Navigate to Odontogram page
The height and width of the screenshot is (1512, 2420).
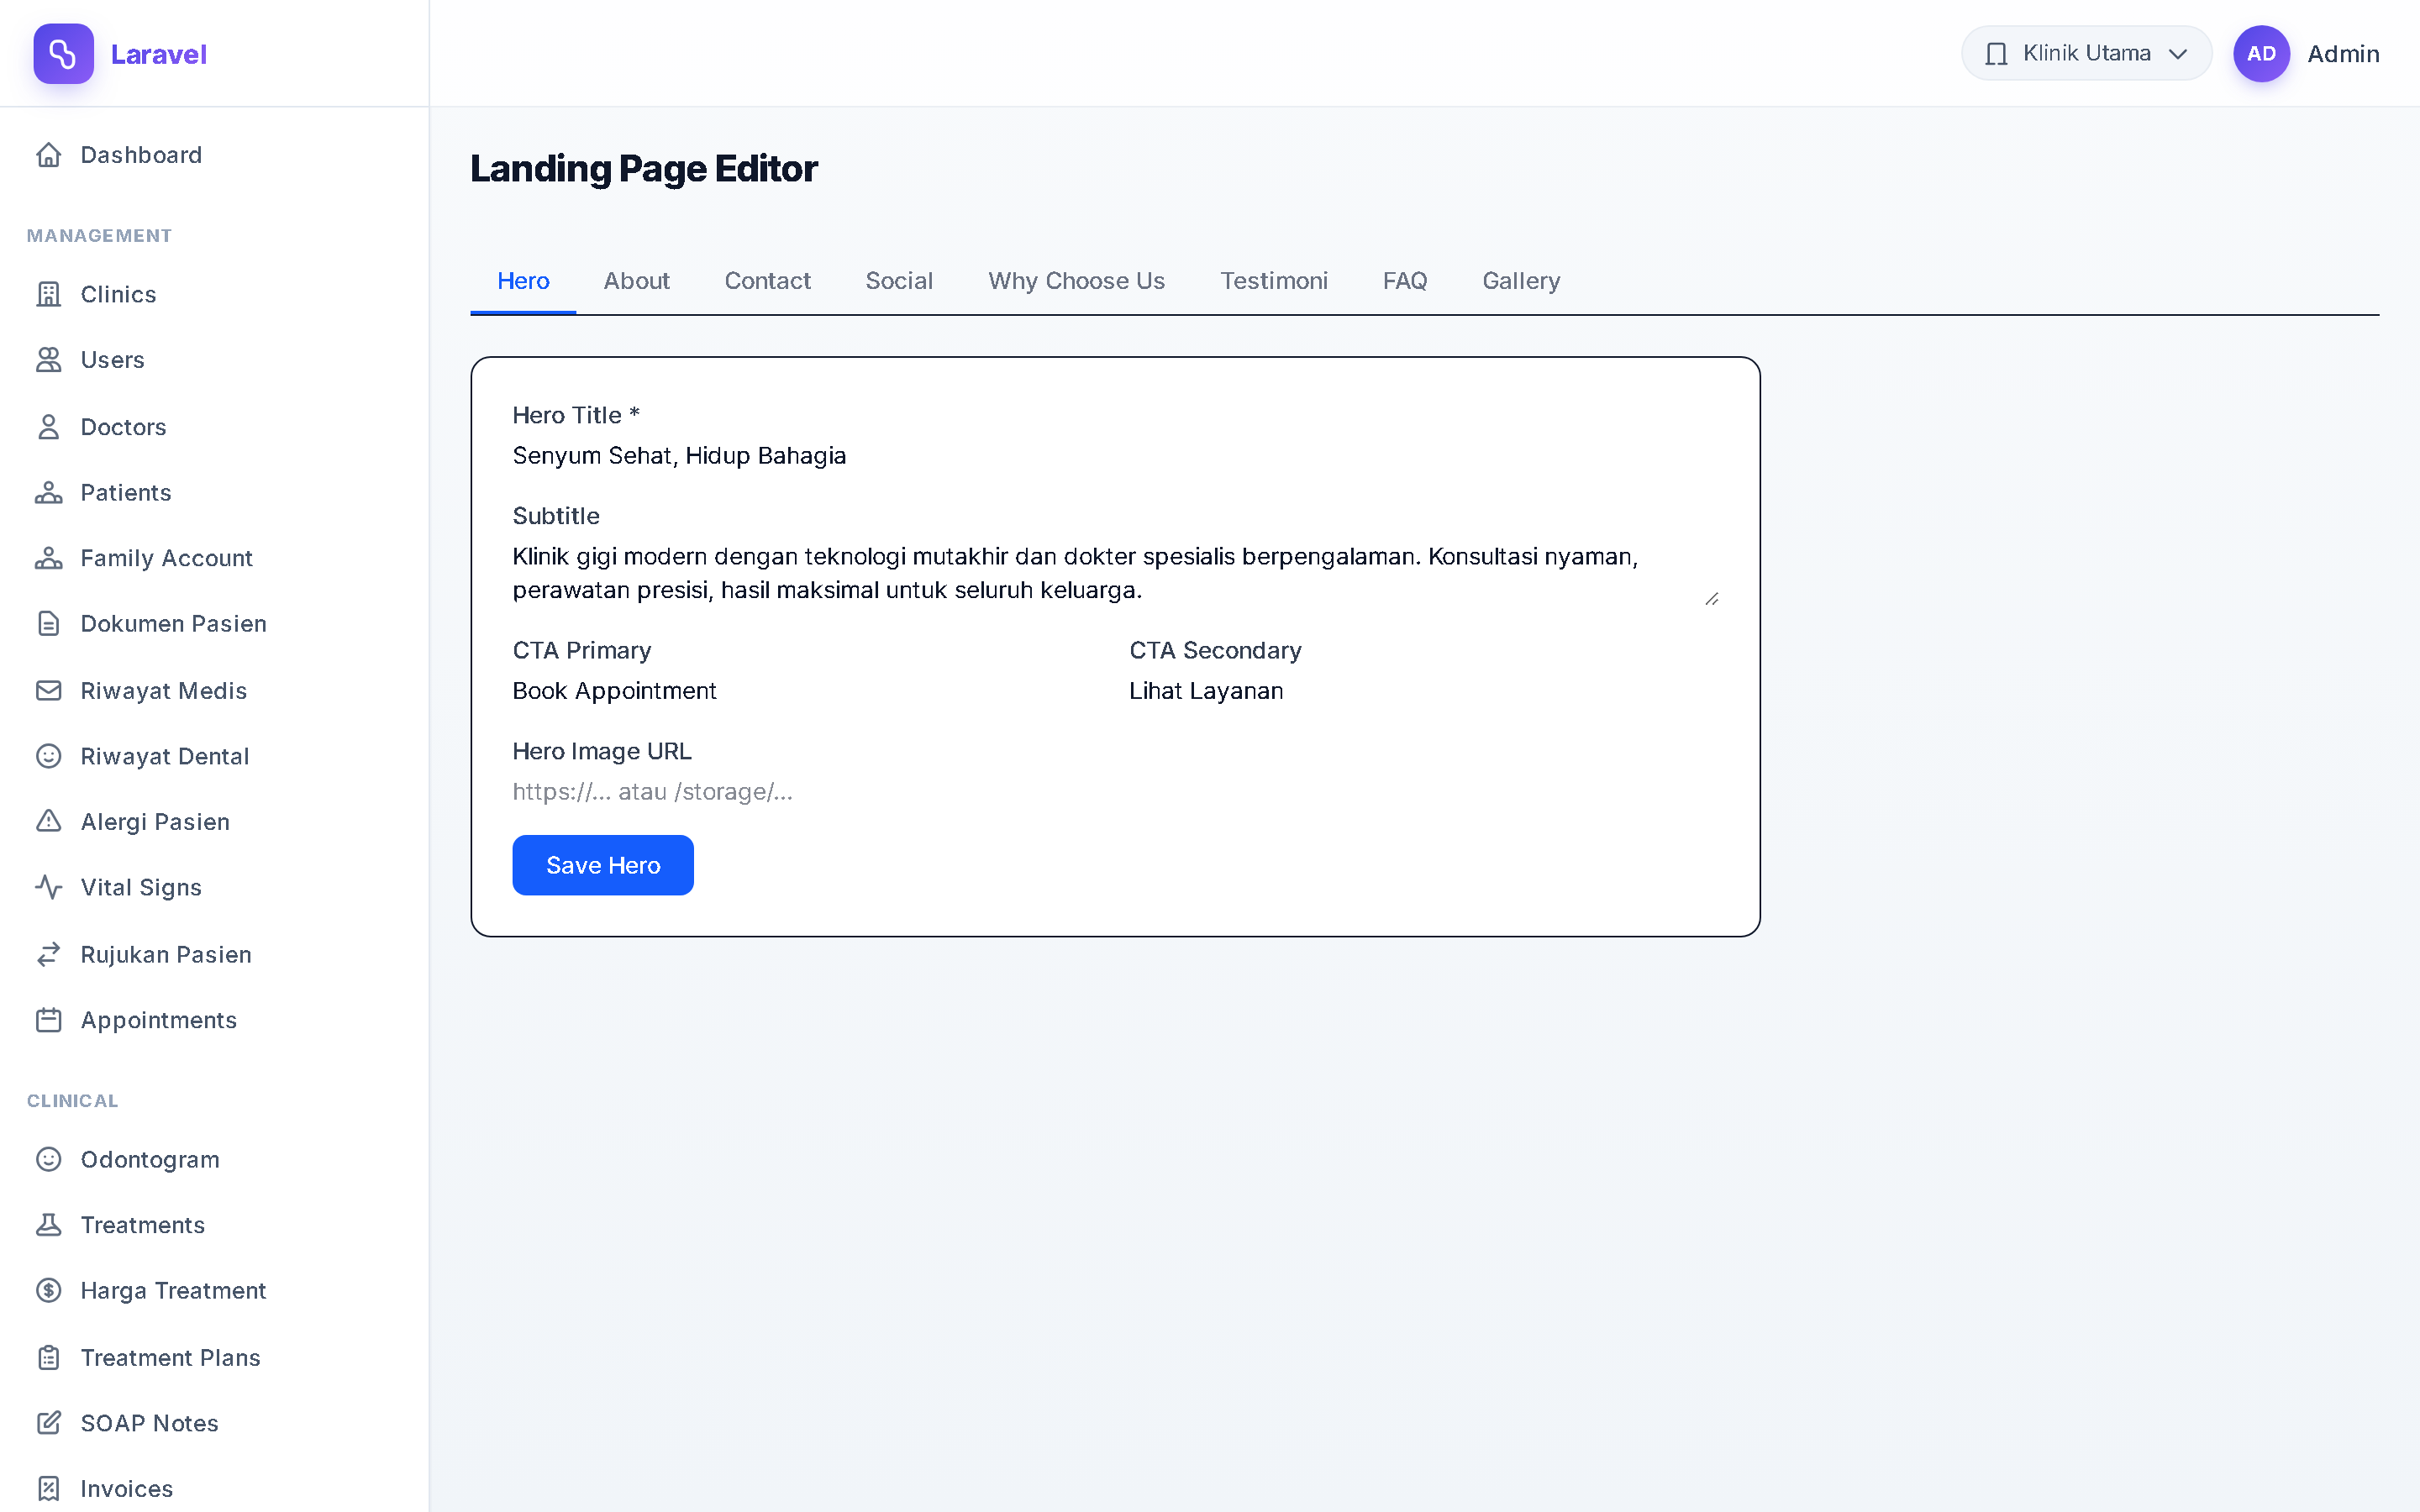coord(214,1160)
